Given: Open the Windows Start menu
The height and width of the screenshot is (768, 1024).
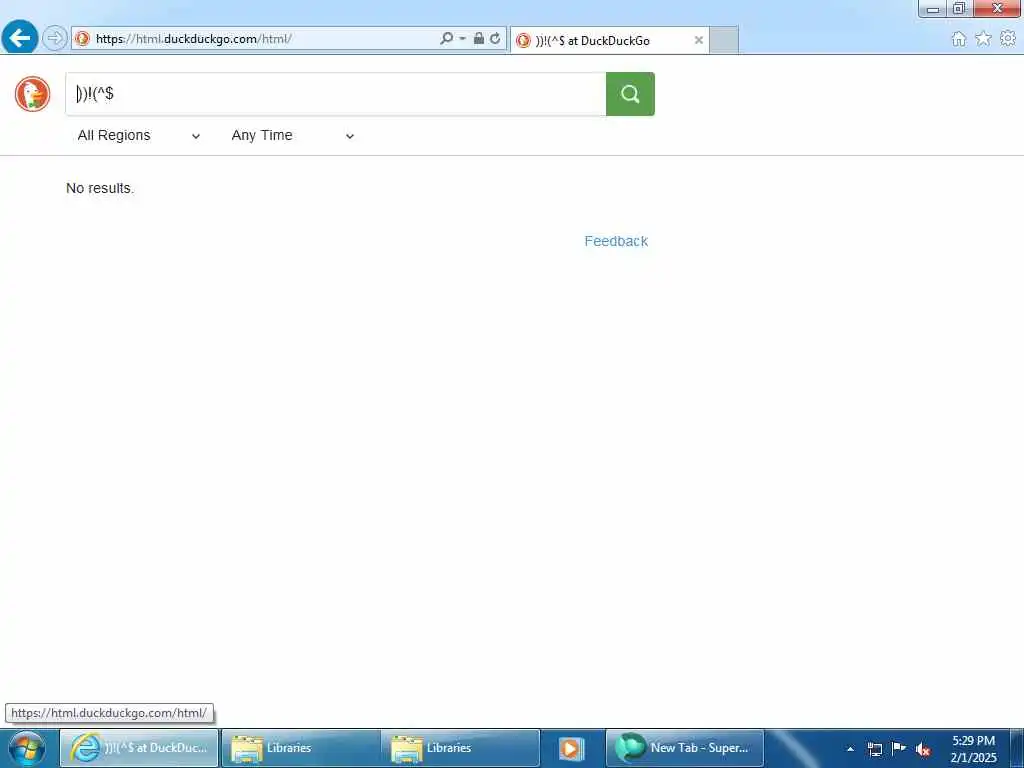Looking at the screenshot, I should [x=26, y=748].
